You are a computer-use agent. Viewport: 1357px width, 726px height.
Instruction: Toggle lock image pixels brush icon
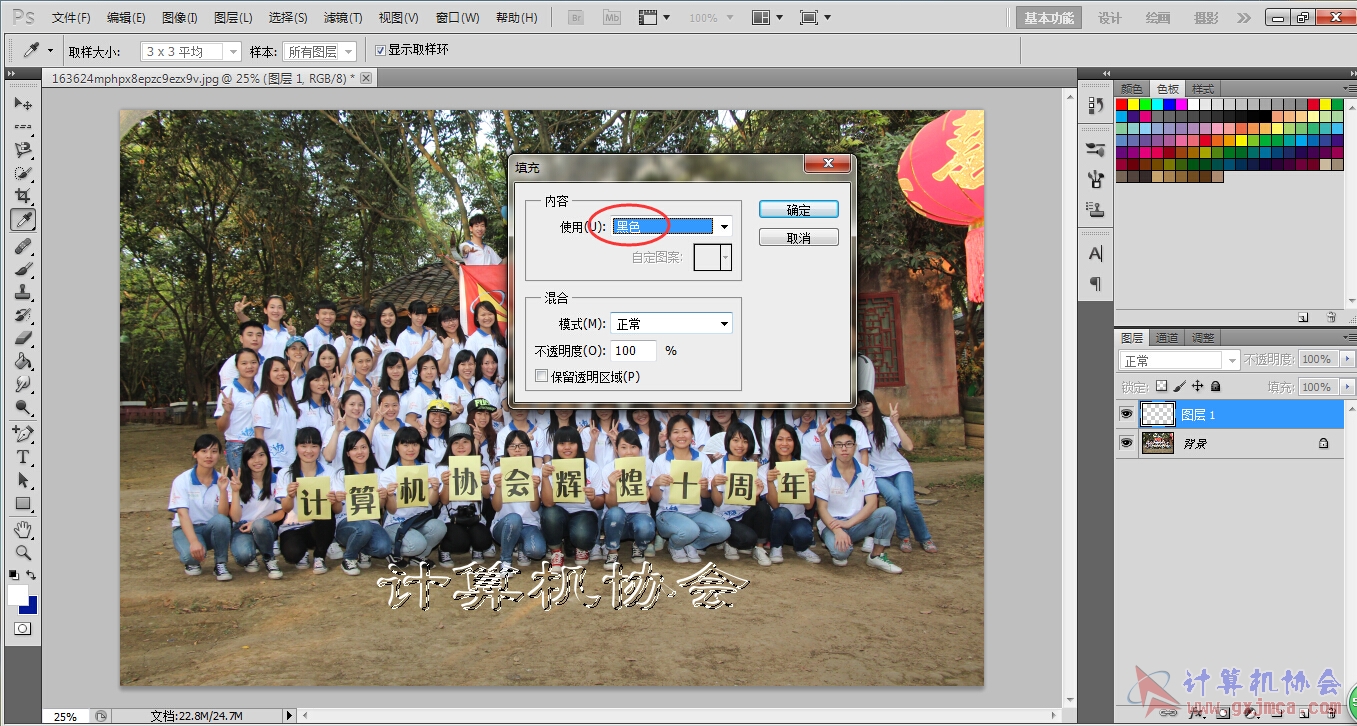[x=1180, y=386]
